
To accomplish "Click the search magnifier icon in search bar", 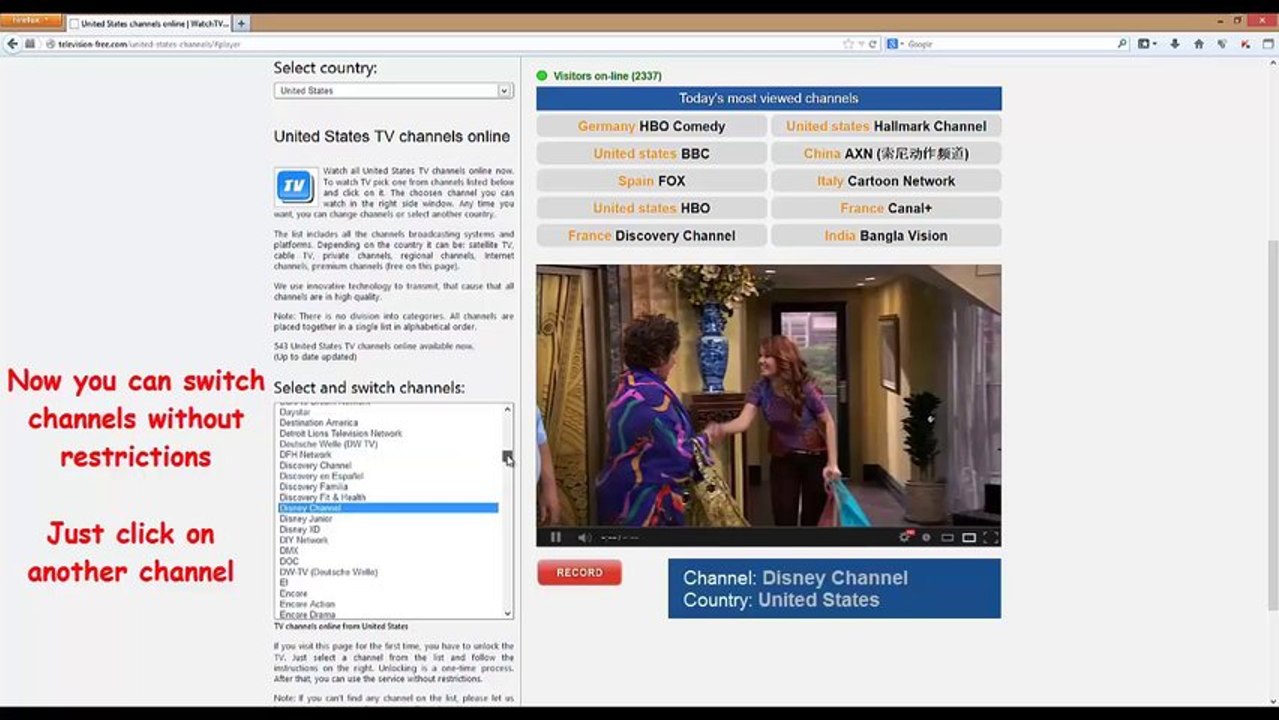I will [1122, 44].
